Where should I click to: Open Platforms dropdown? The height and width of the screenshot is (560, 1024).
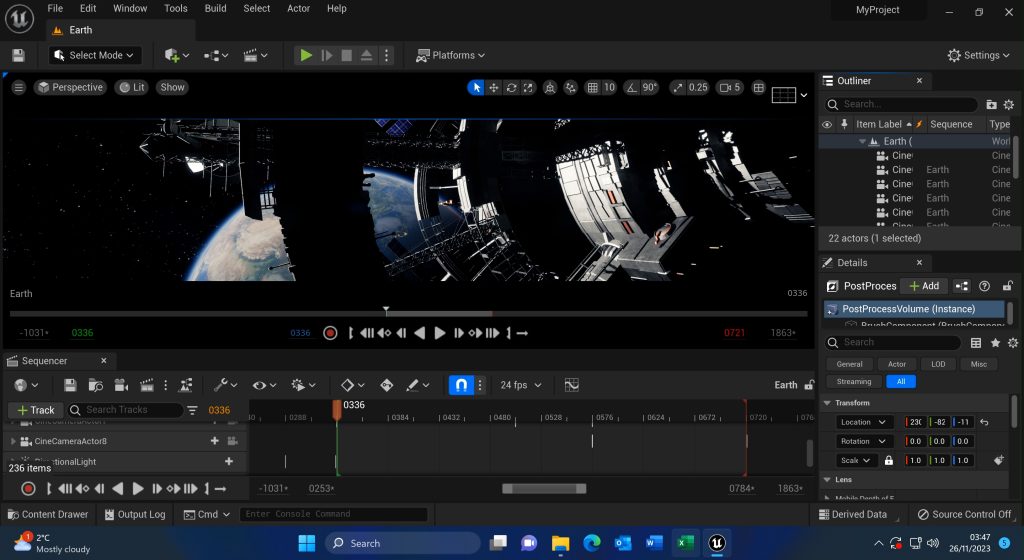[451, 55]
